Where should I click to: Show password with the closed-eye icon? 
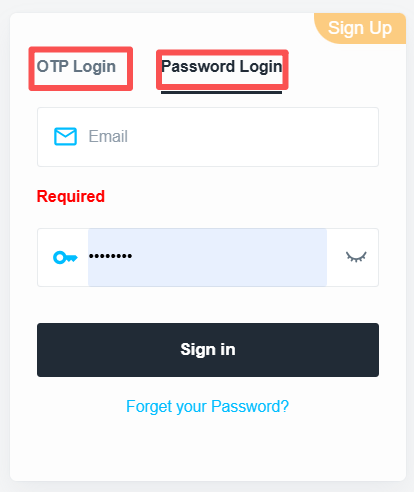click(x=356, y=257)
